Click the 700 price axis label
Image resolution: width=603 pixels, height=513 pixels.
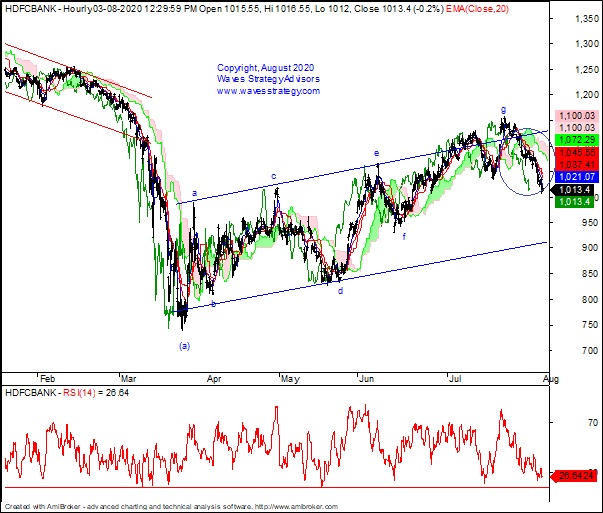pyautogui.click(x=591, y=350)
